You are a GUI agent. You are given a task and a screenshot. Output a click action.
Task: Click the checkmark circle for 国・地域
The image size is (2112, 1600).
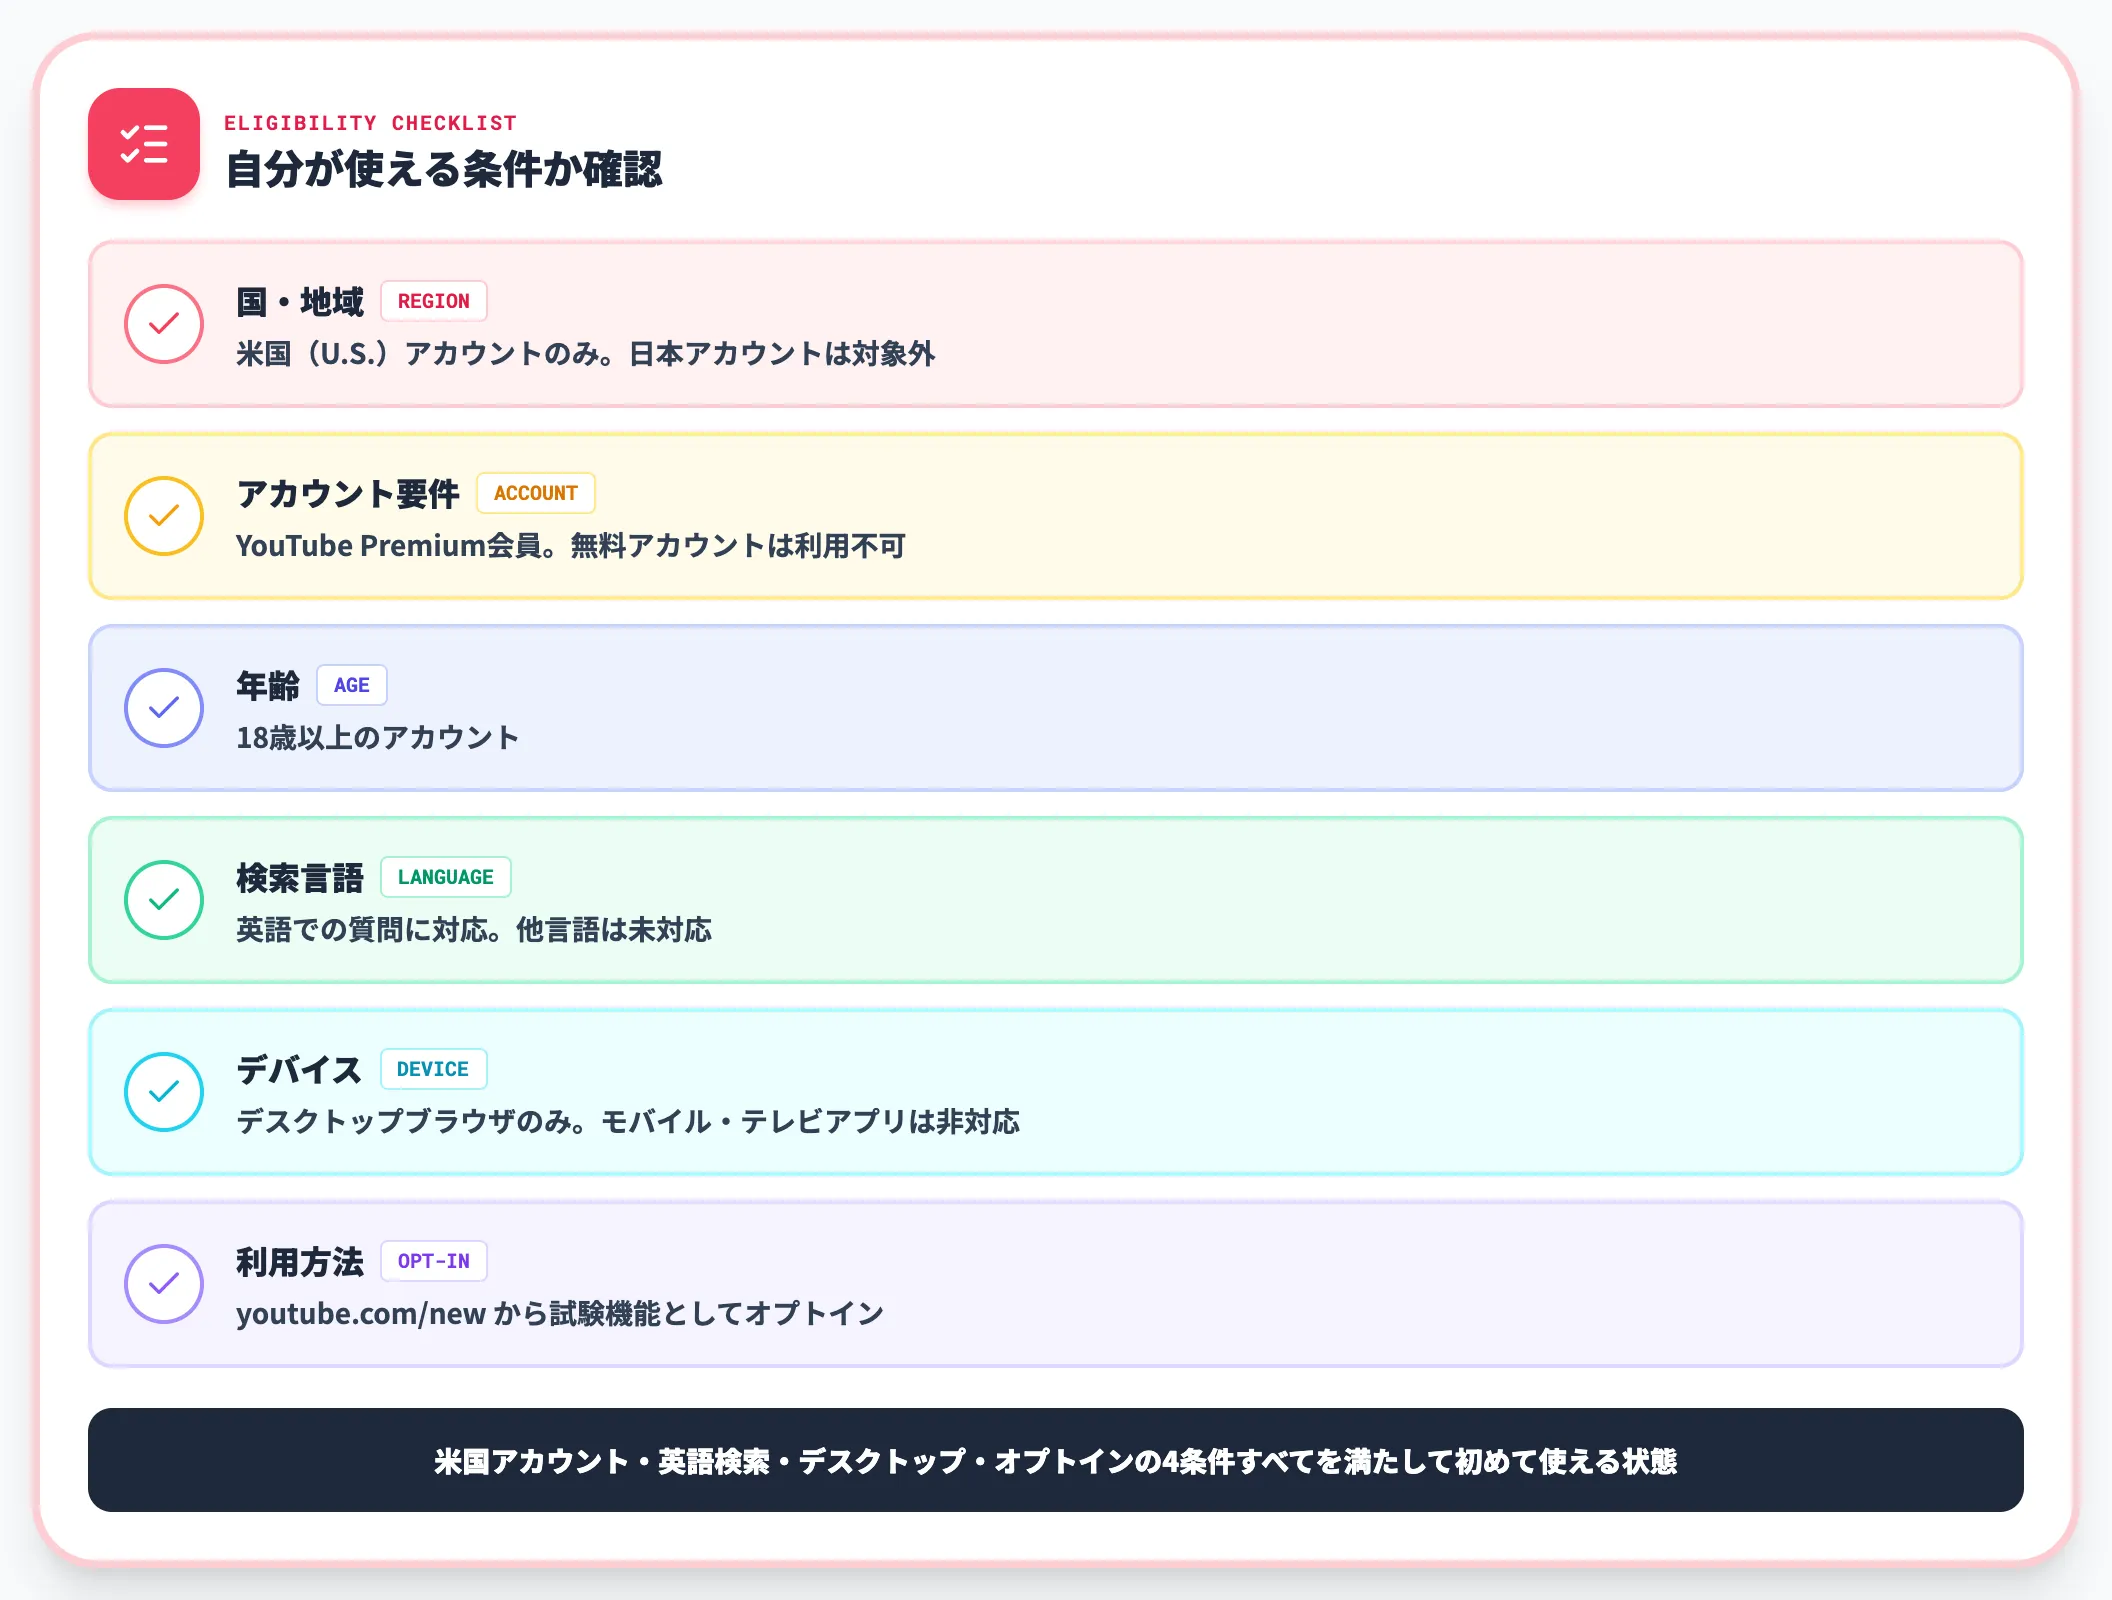tap(164, 324)
